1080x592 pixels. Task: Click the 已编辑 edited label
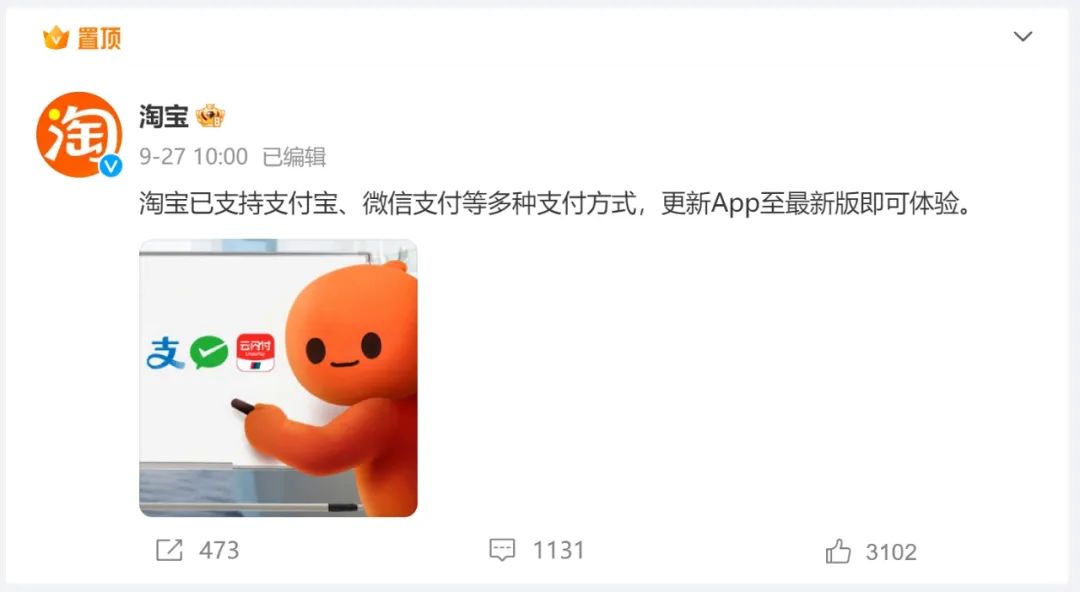(294, 156)
